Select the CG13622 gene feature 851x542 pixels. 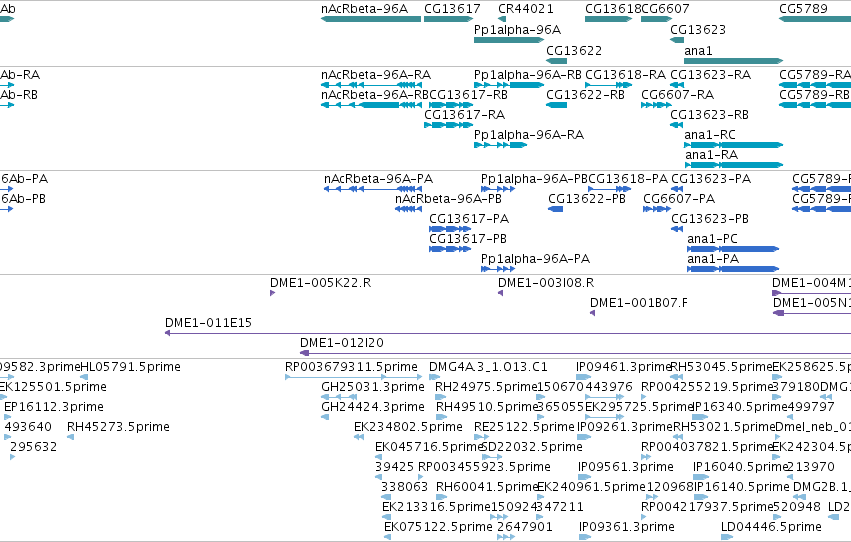[x=556, y=61]
